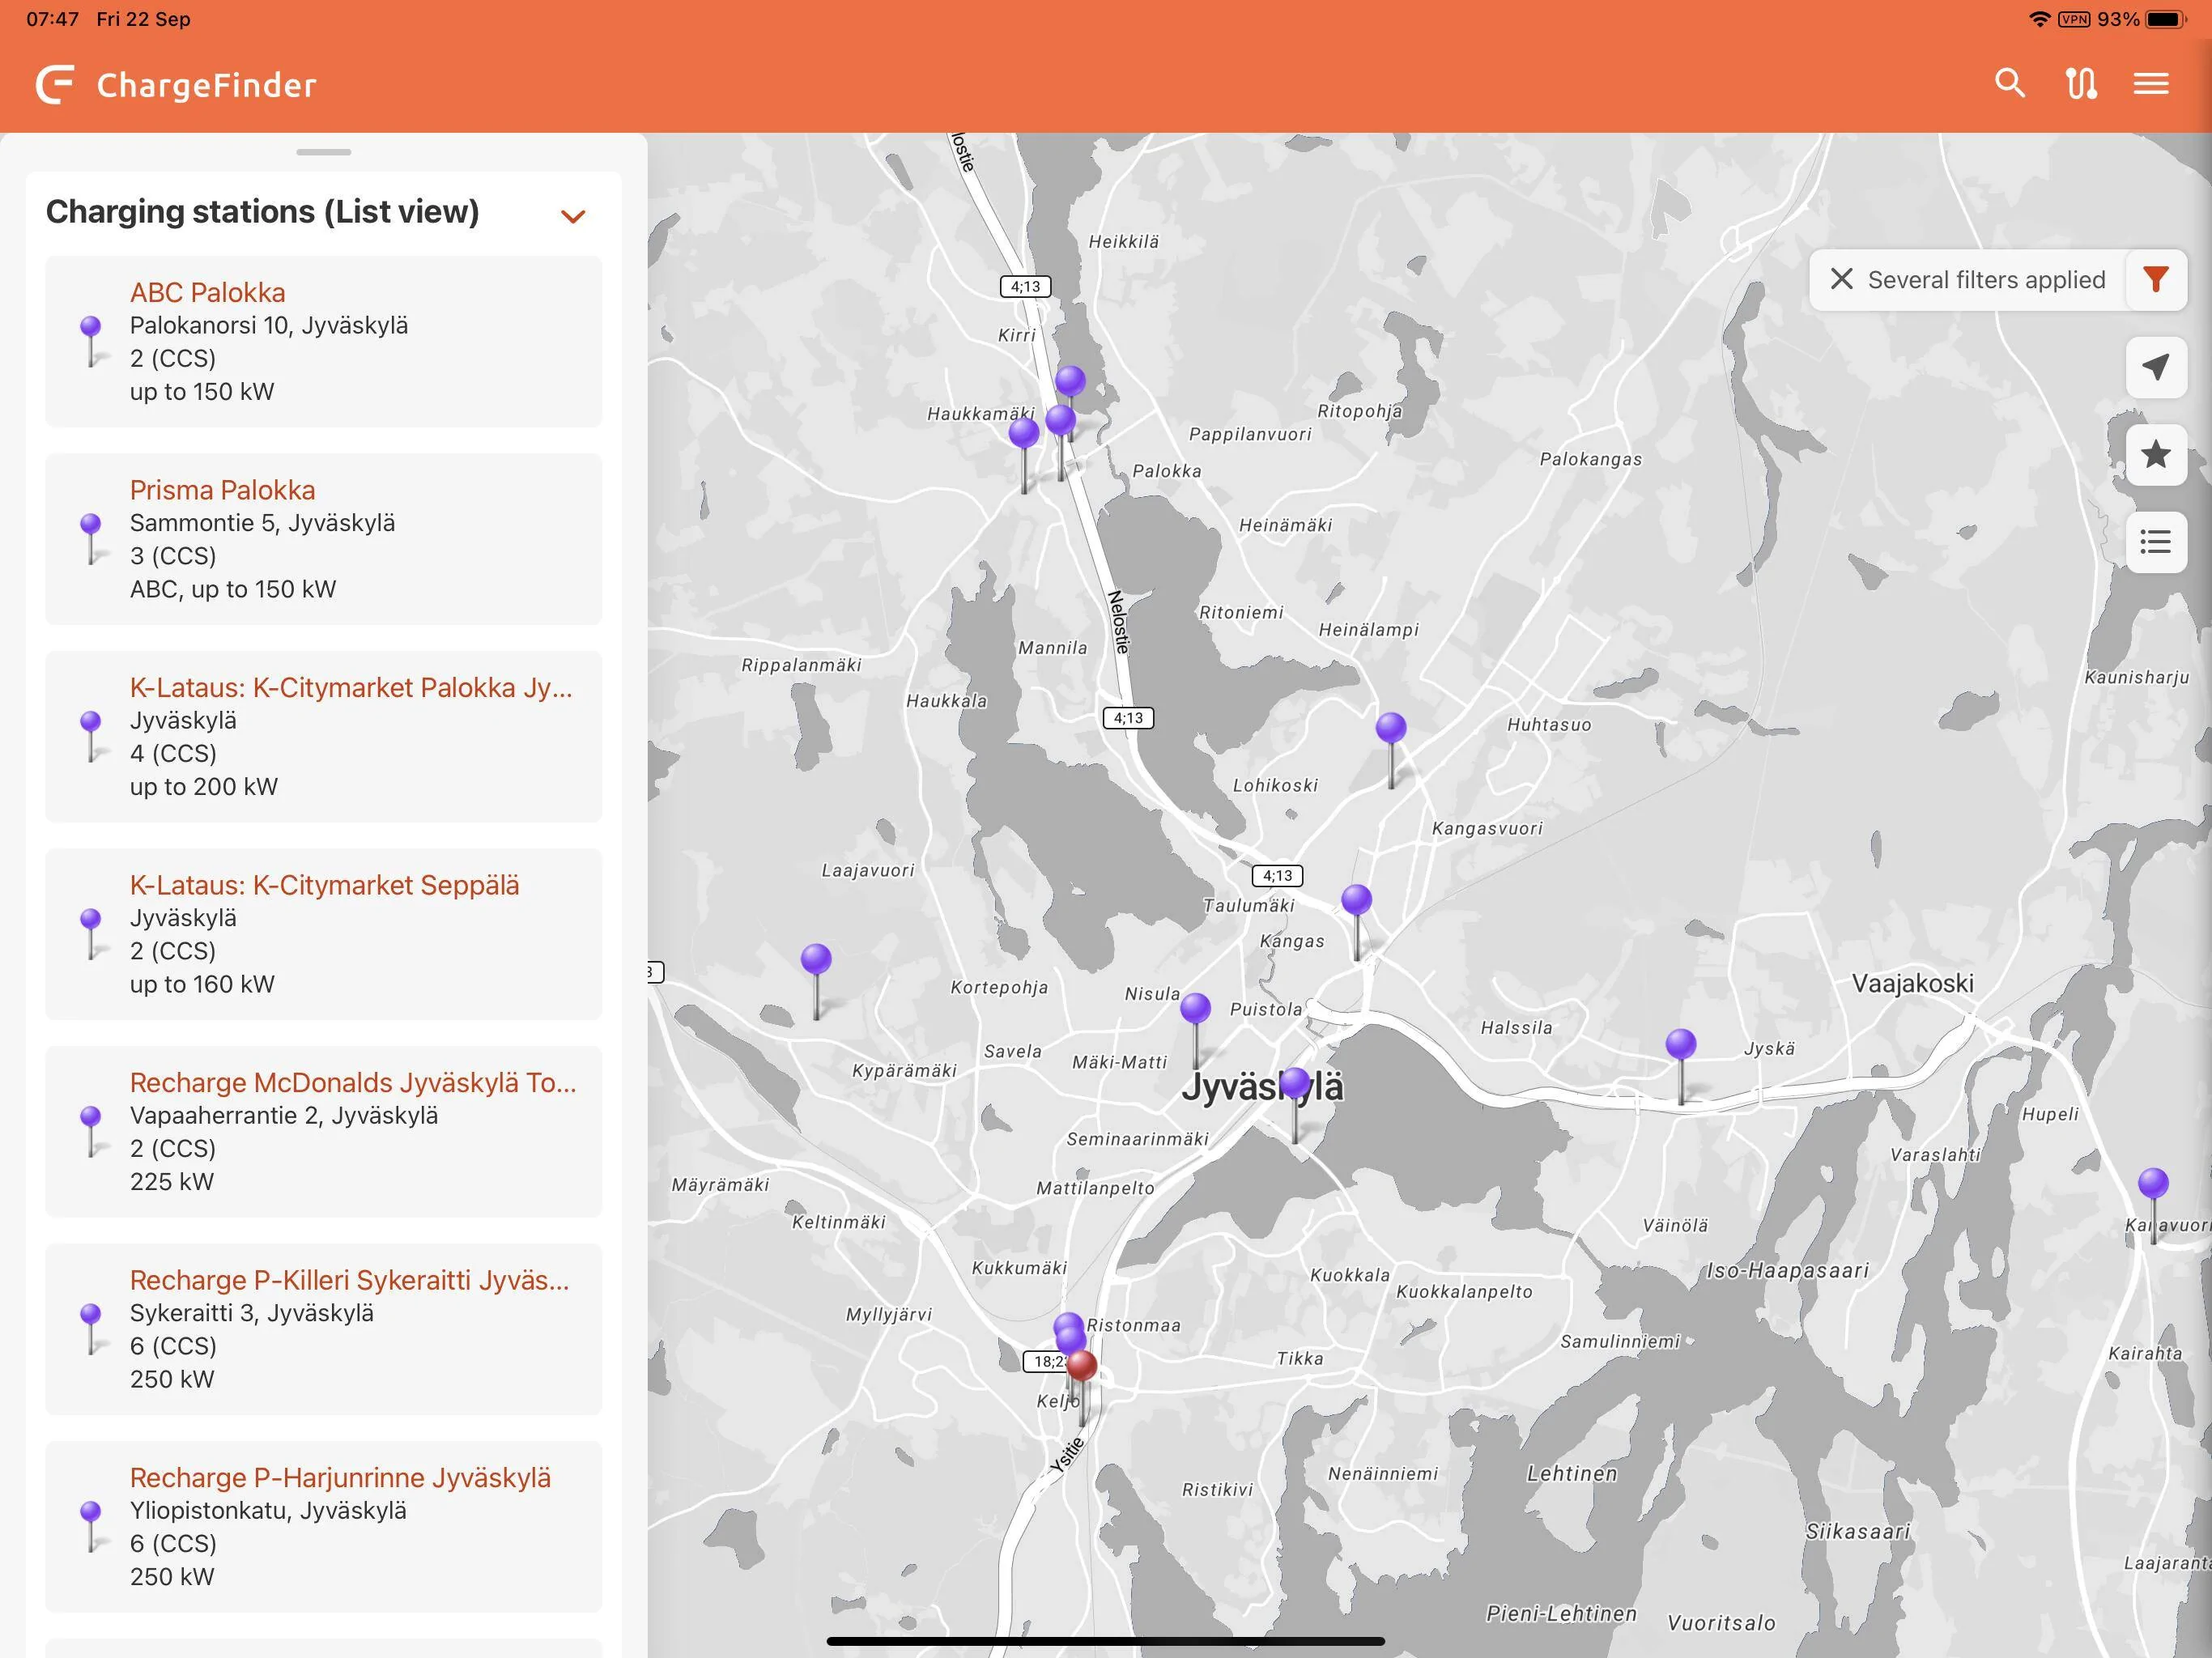Click 'Sykeraitti 3, Jyväskylä' address
This screenshot has height=1658, width=2212.
(252, 1313)
